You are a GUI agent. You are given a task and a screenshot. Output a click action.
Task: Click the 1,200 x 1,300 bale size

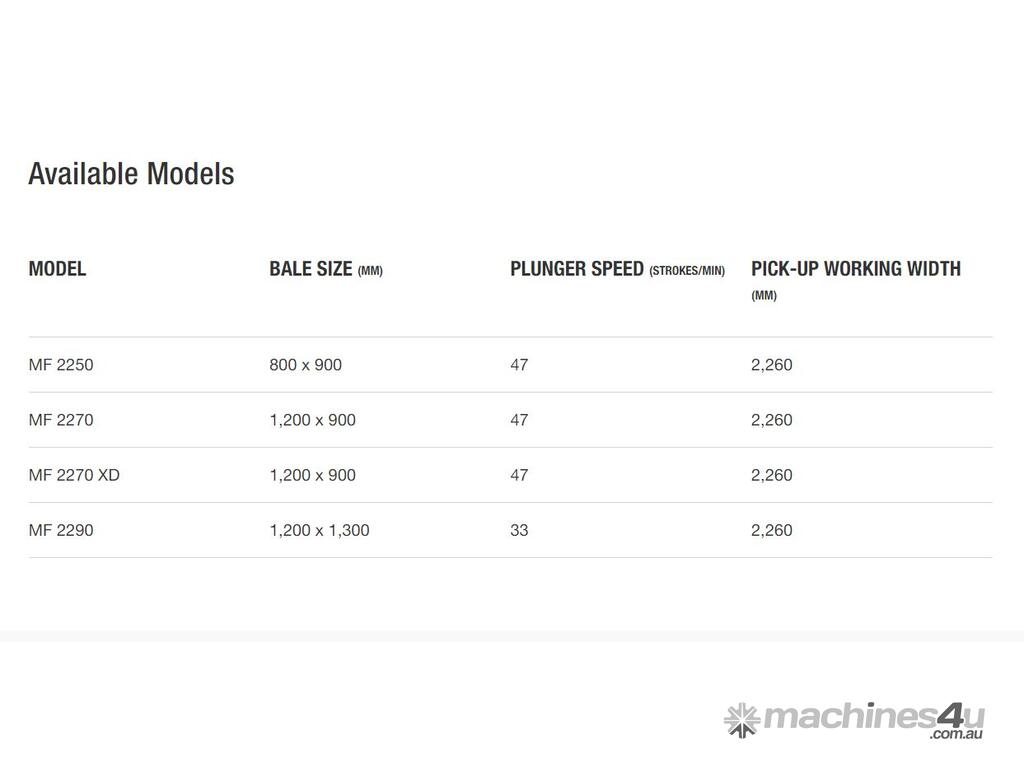(319, 530)
